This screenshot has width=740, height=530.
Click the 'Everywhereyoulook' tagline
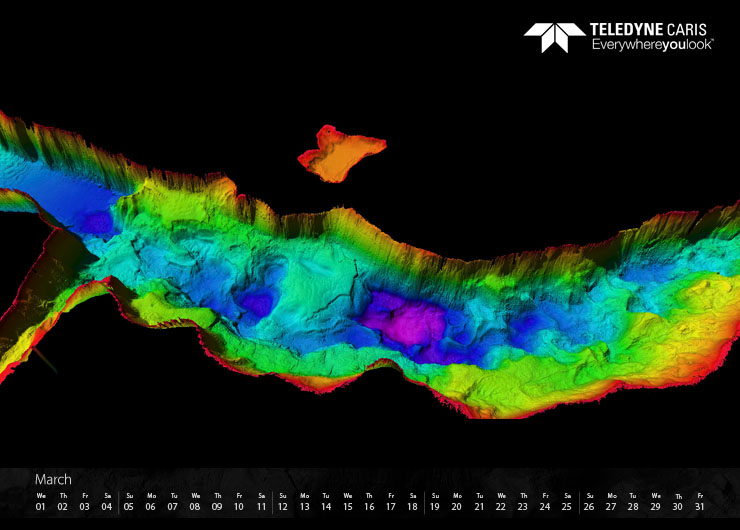pyautogui.click(x=653, y=45)
